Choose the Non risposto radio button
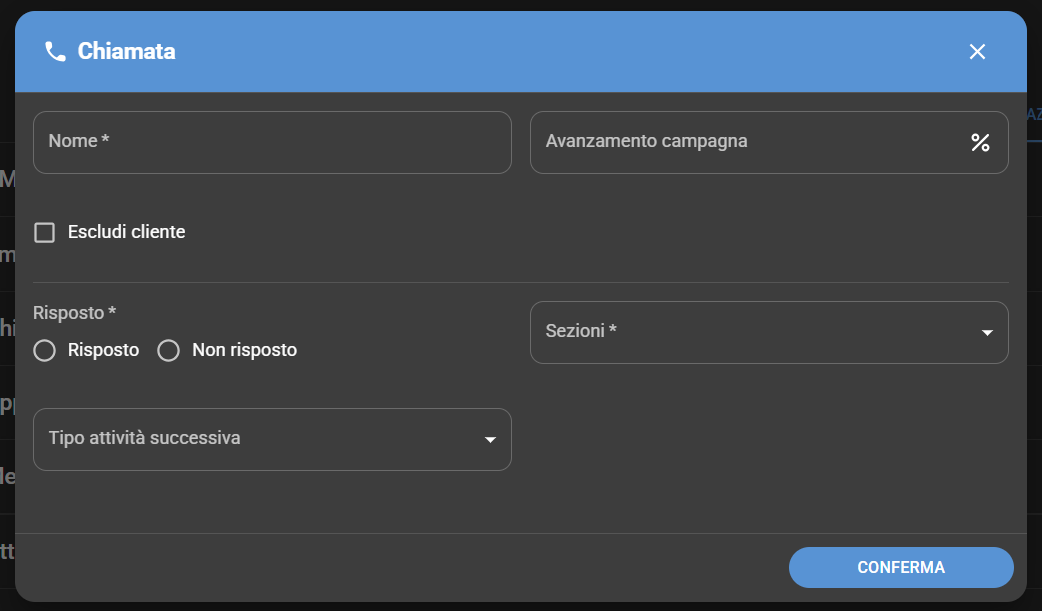Image resolution: width=1042 pixels, height=611 pixels. pos(169,350)
